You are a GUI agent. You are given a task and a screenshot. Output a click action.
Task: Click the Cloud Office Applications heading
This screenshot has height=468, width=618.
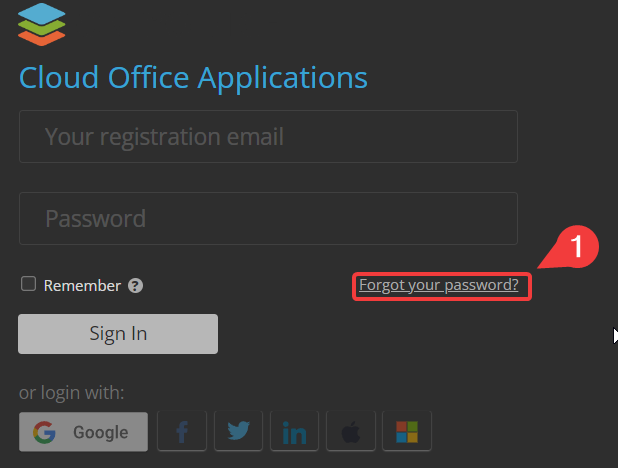(193, 78)
